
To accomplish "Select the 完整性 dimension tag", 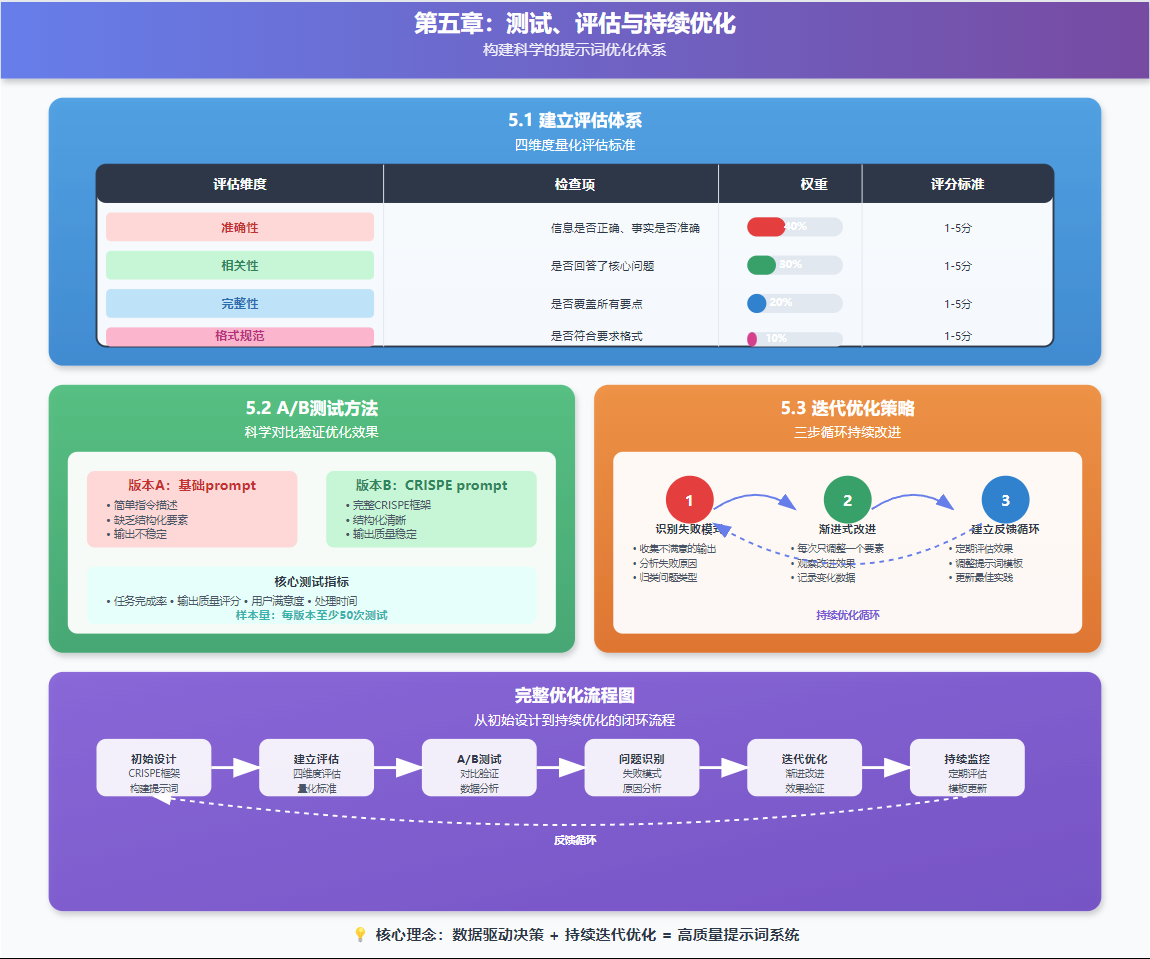I will coord(240,303).
